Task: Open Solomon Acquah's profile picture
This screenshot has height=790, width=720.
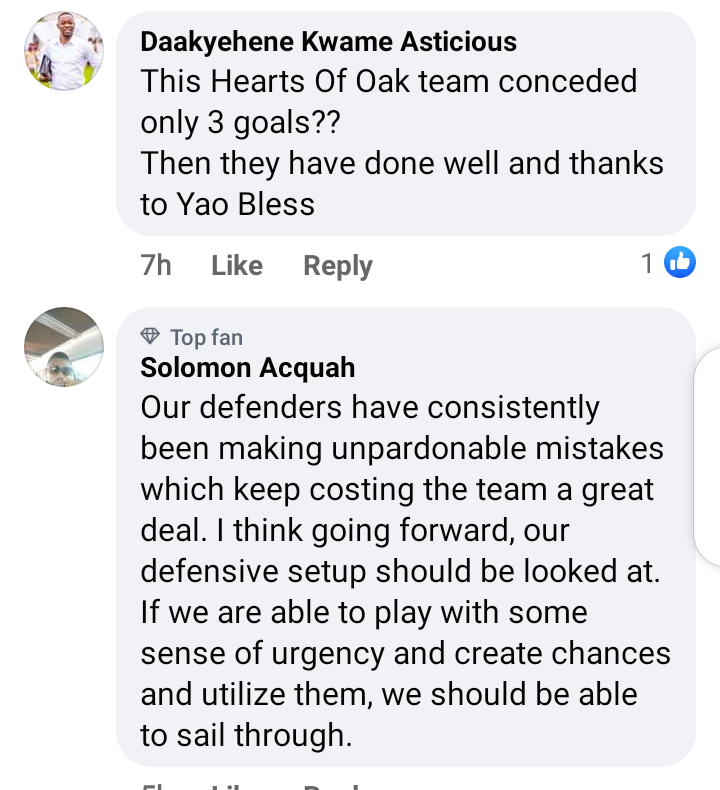Action: pos(63,347)
